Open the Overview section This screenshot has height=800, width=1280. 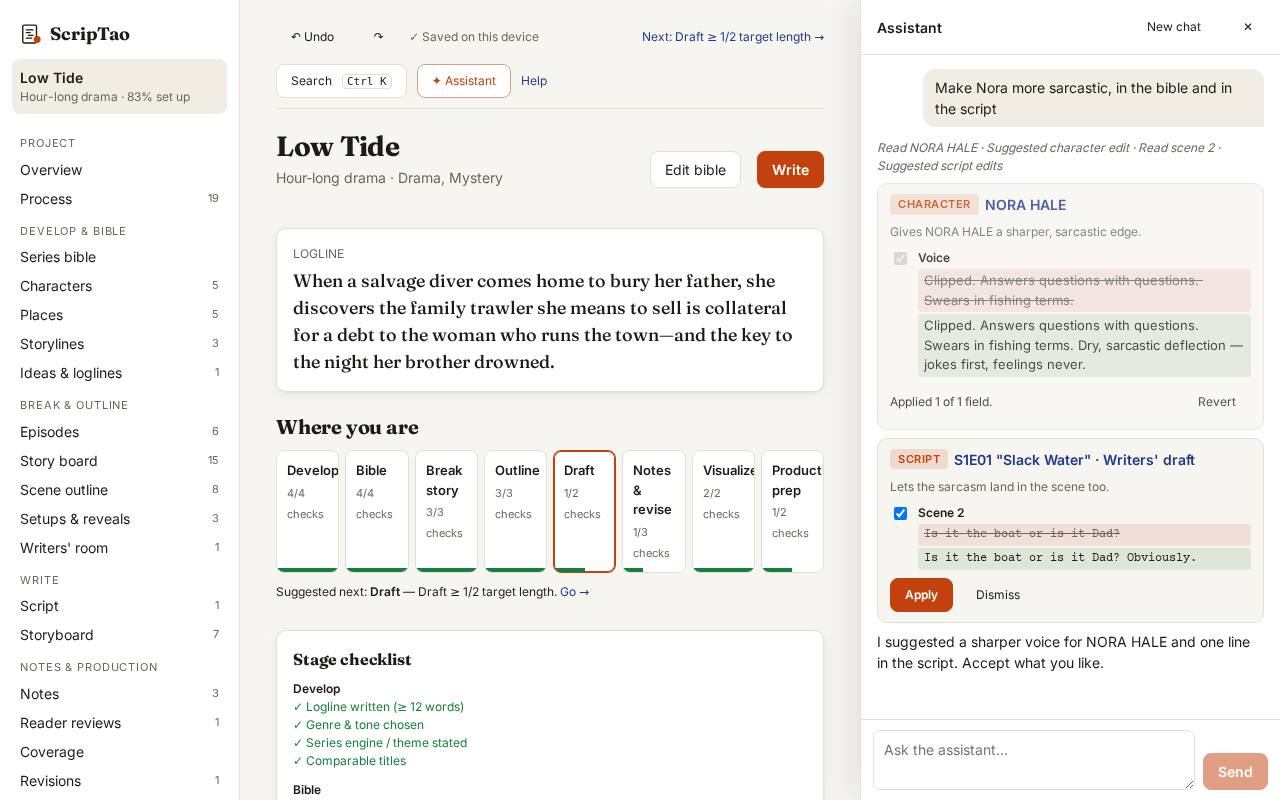[x=119, y=170]
